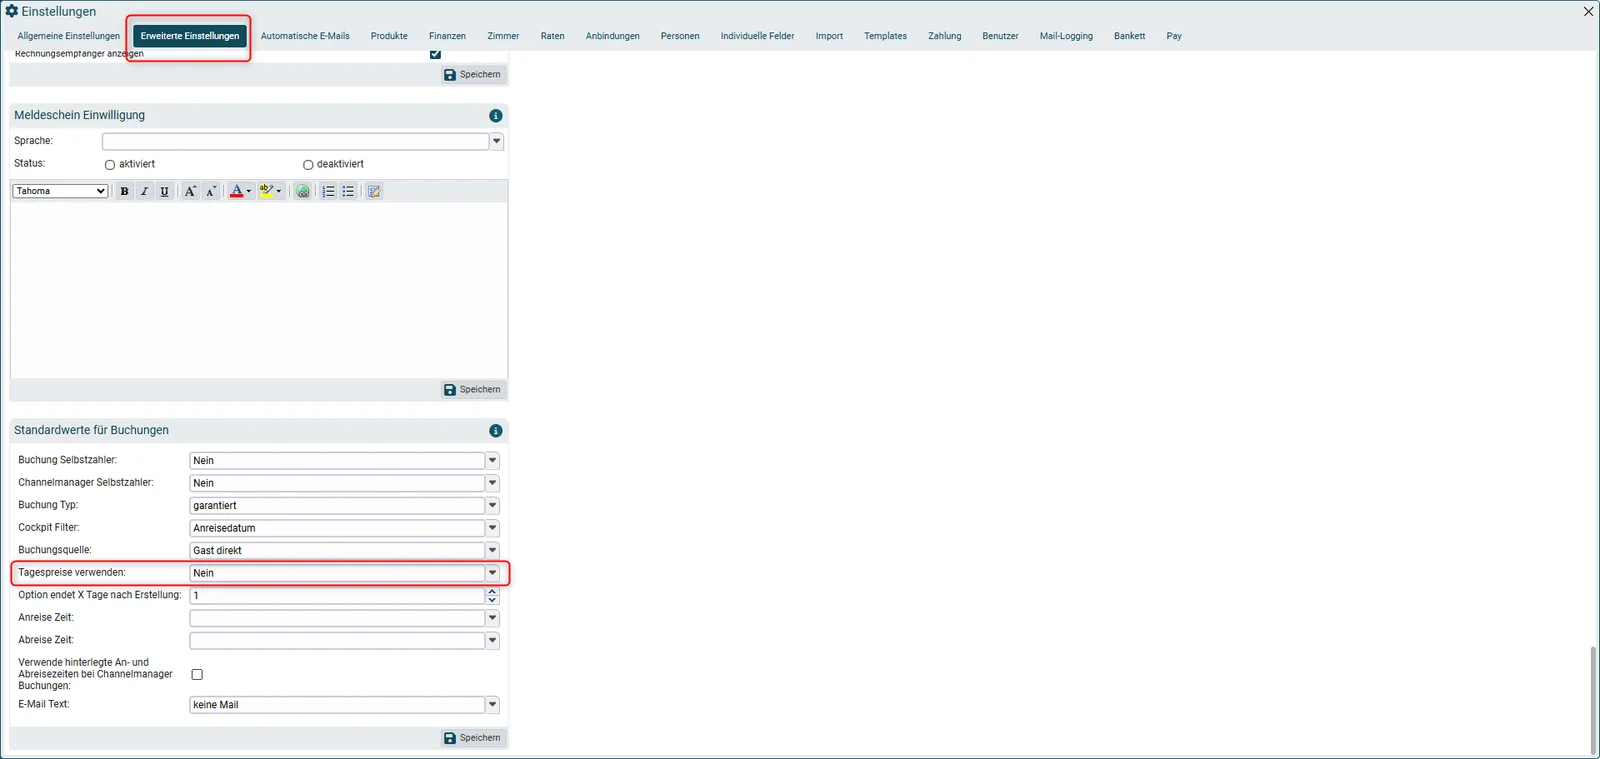Insert a numbered list
The width and height of the screenshot is (1600, 759).
tap(328, 191)
